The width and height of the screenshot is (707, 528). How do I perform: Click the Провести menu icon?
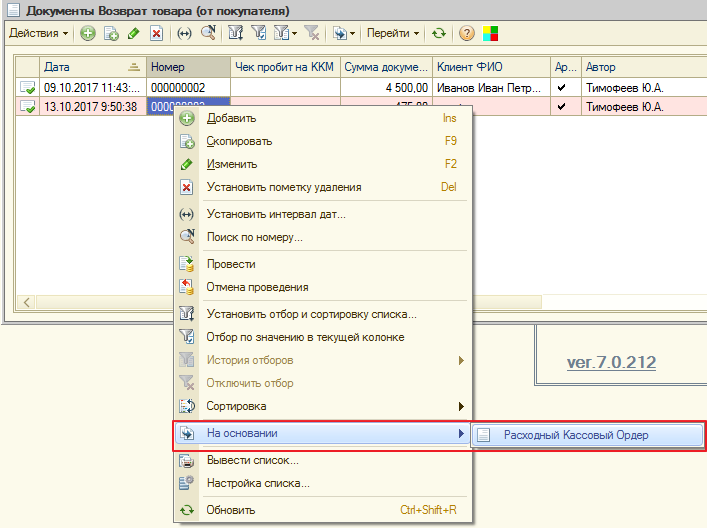(x=186, y=264)
